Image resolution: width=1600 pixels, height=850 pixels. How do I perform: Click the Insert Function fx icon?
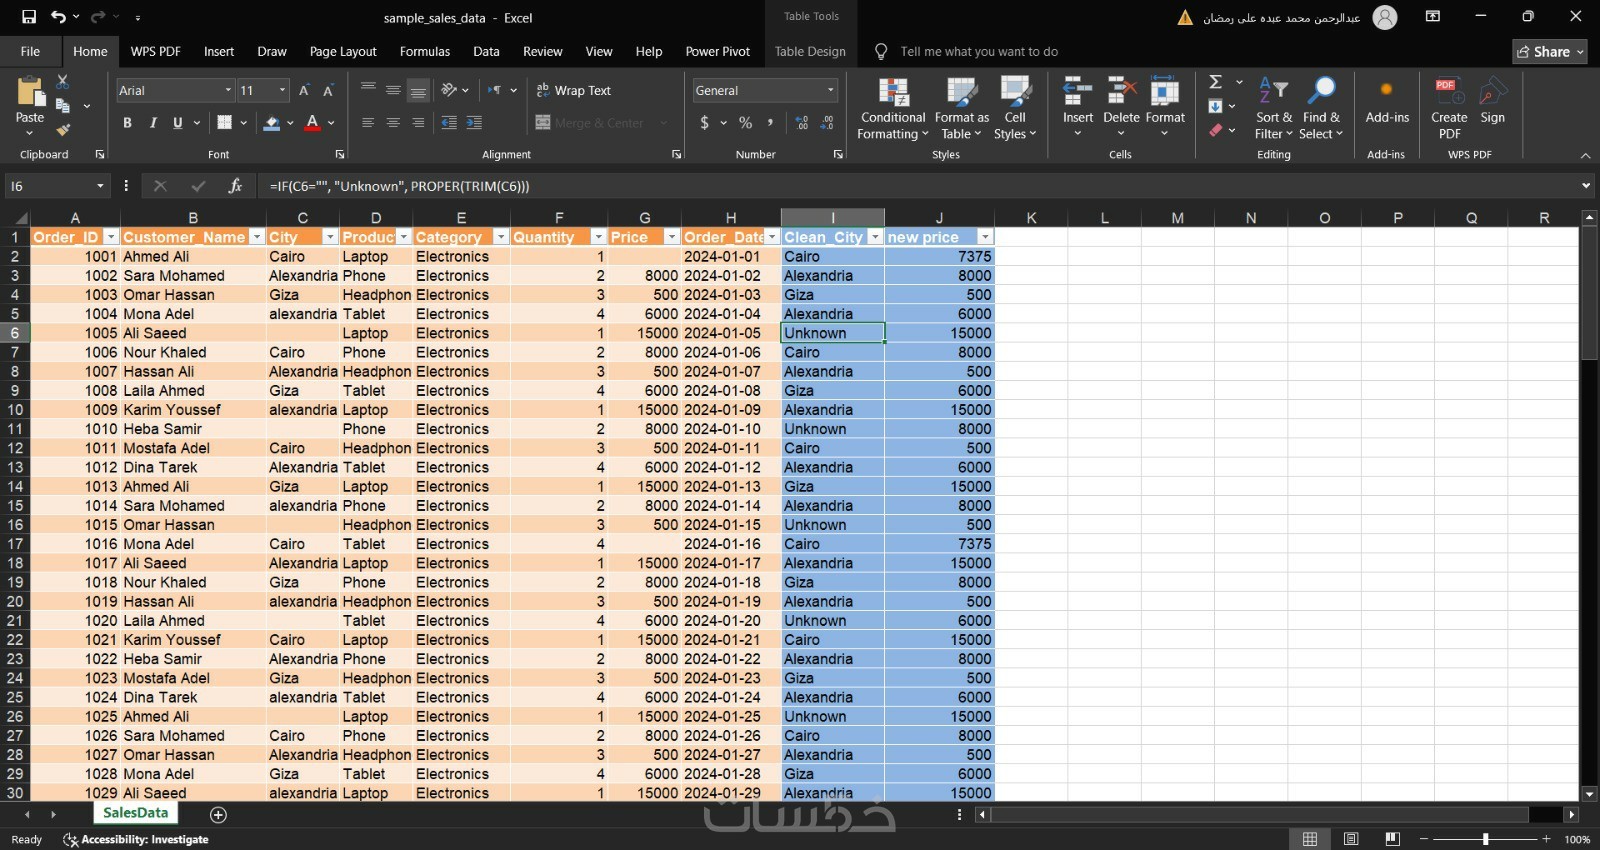(235, 186)
